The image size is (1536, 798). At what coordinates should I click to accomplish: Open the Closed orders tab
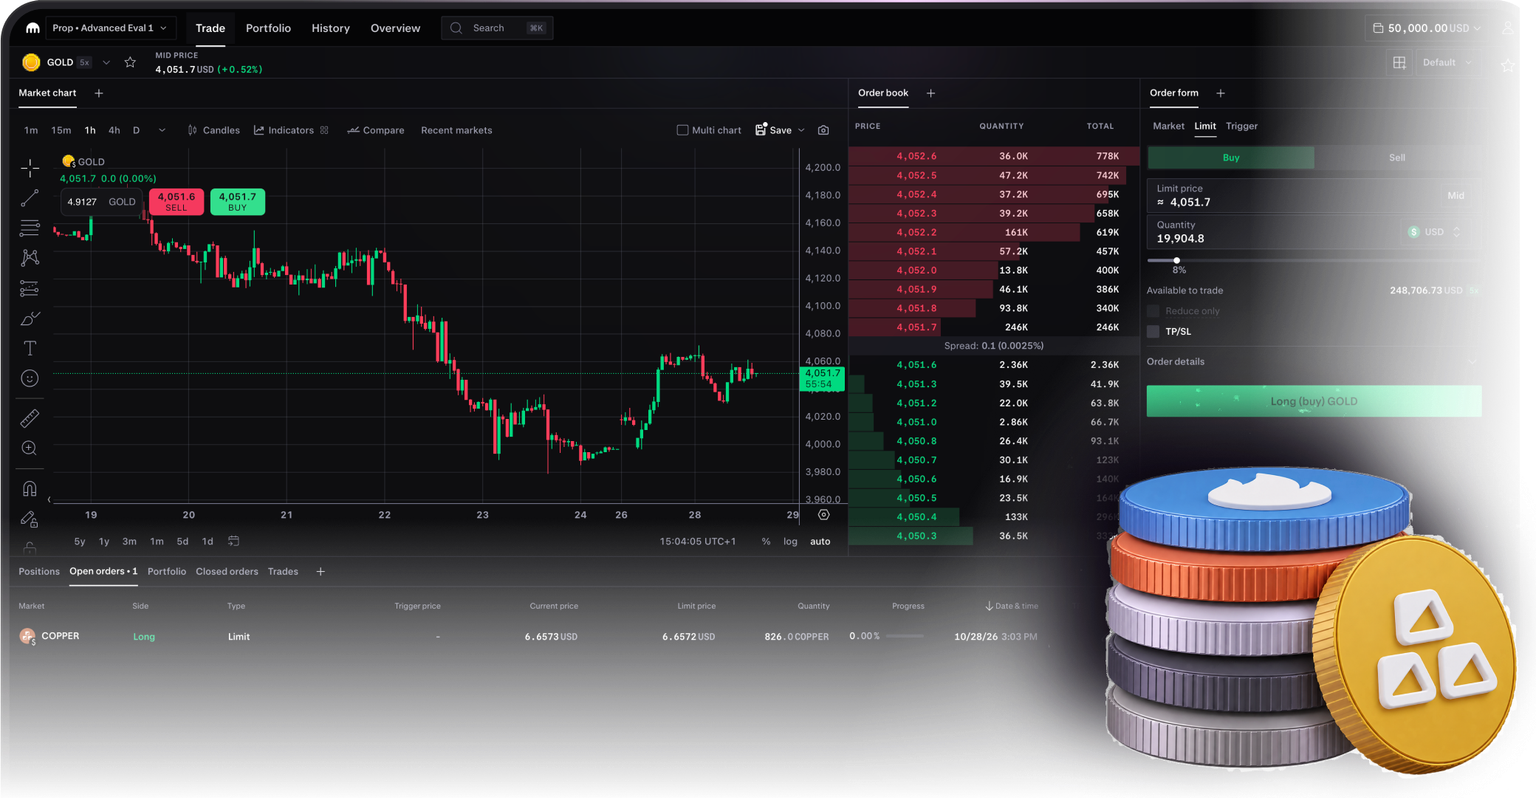[227, 571]
